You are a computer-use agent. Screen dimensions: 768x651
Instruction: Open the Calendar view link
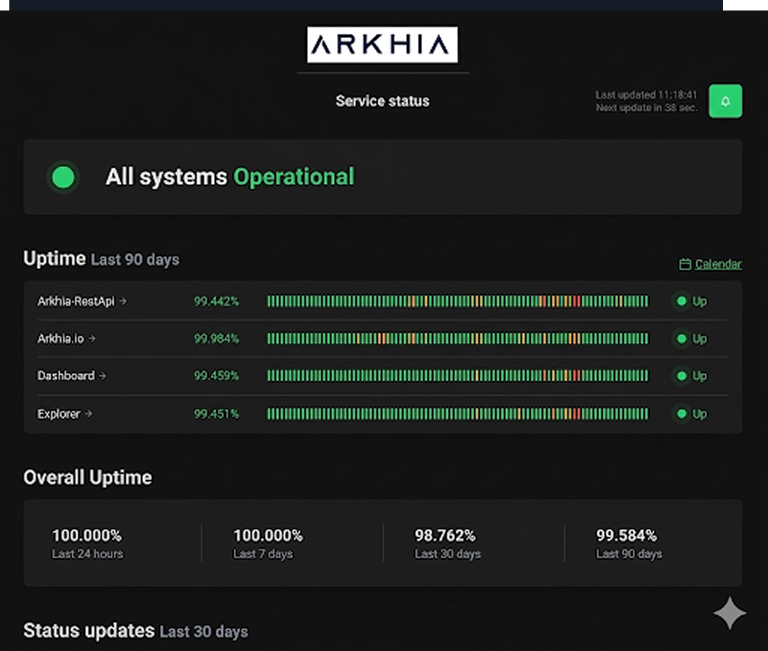point(718,265)
